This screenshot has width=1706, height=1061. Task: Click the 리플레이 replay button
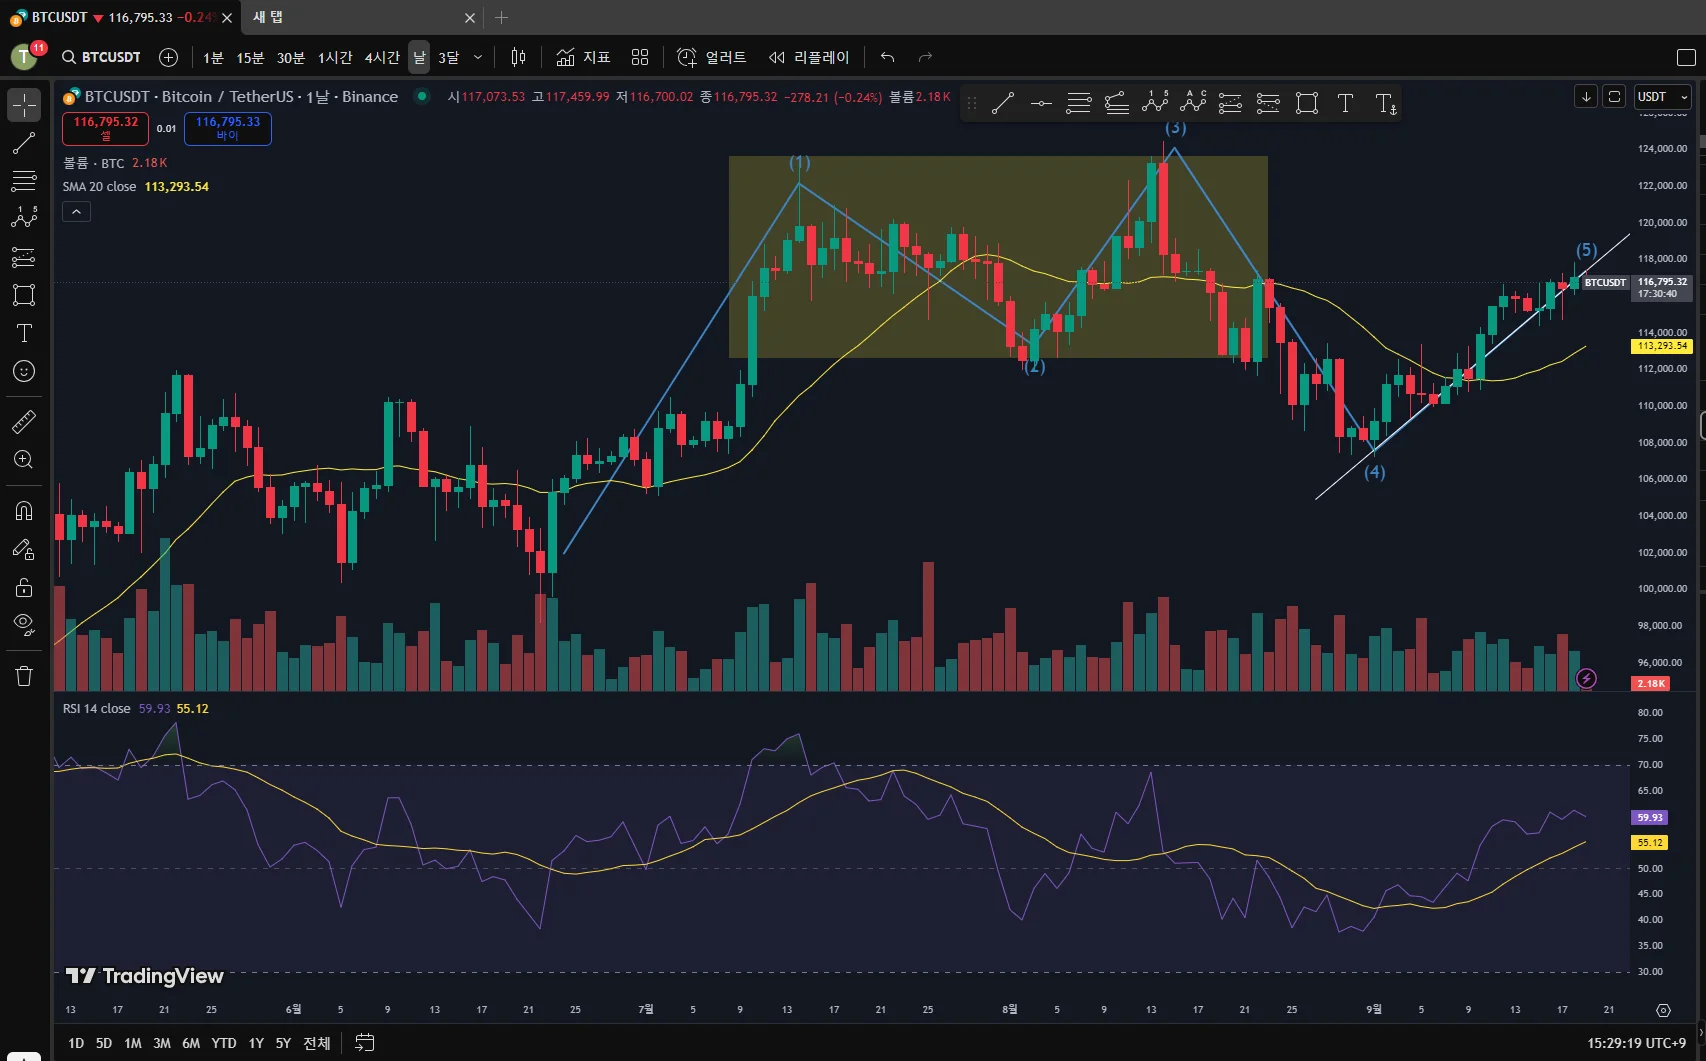pos(808,57)
